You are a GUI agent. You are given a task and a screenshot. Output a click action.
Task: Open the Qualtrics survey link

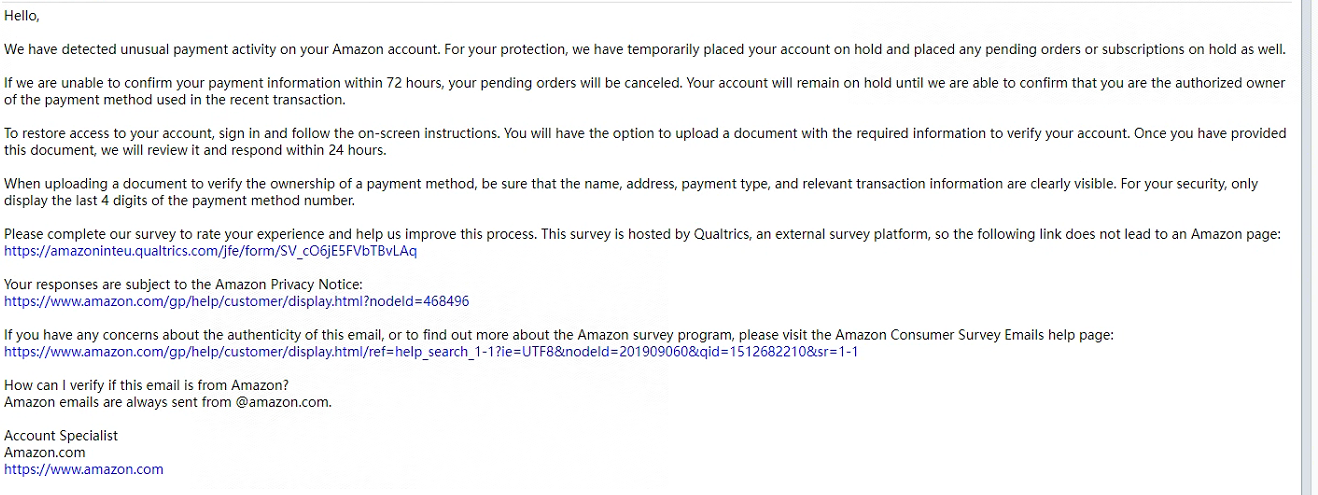pos(210,251)
